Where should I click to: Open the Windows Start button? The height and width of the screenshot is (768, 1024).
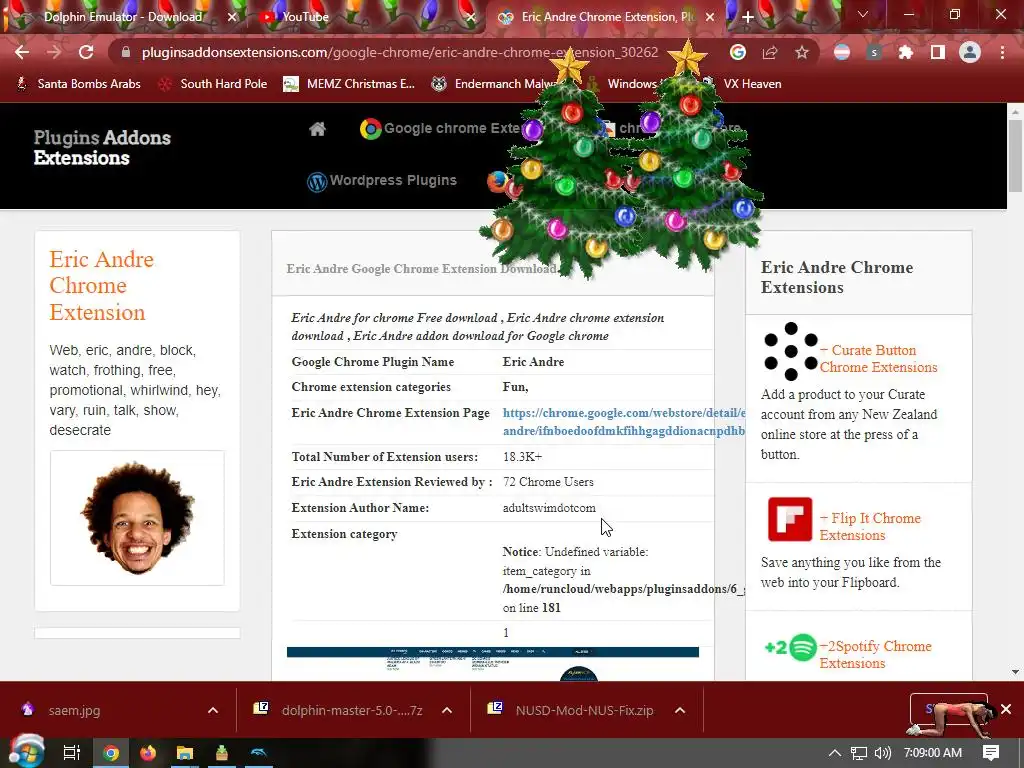click(x=26, y=752)
